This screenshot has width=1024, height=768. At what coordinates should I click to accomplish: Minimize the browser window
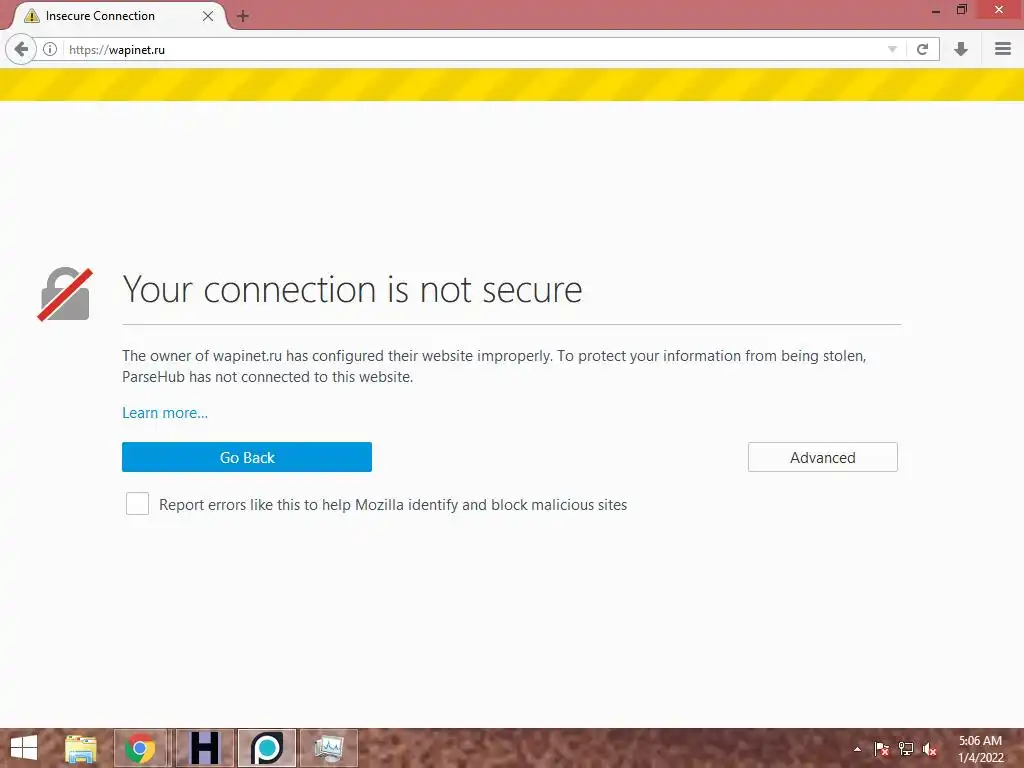pyautogui.click(x=936, y=10)
